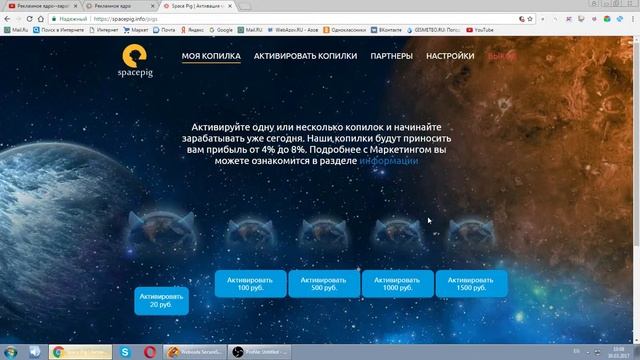Open the Интернет bookmark
Screen dimensions: 640x360
[104, 30]
